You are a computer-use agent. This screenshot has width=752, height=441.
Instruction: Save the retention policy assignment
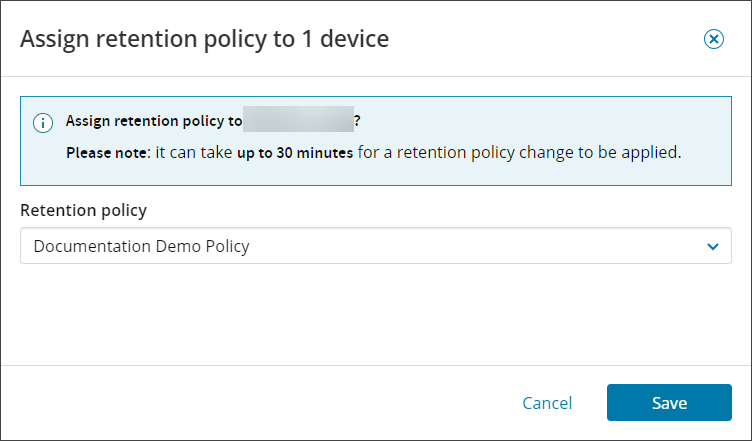pos(669,403)
